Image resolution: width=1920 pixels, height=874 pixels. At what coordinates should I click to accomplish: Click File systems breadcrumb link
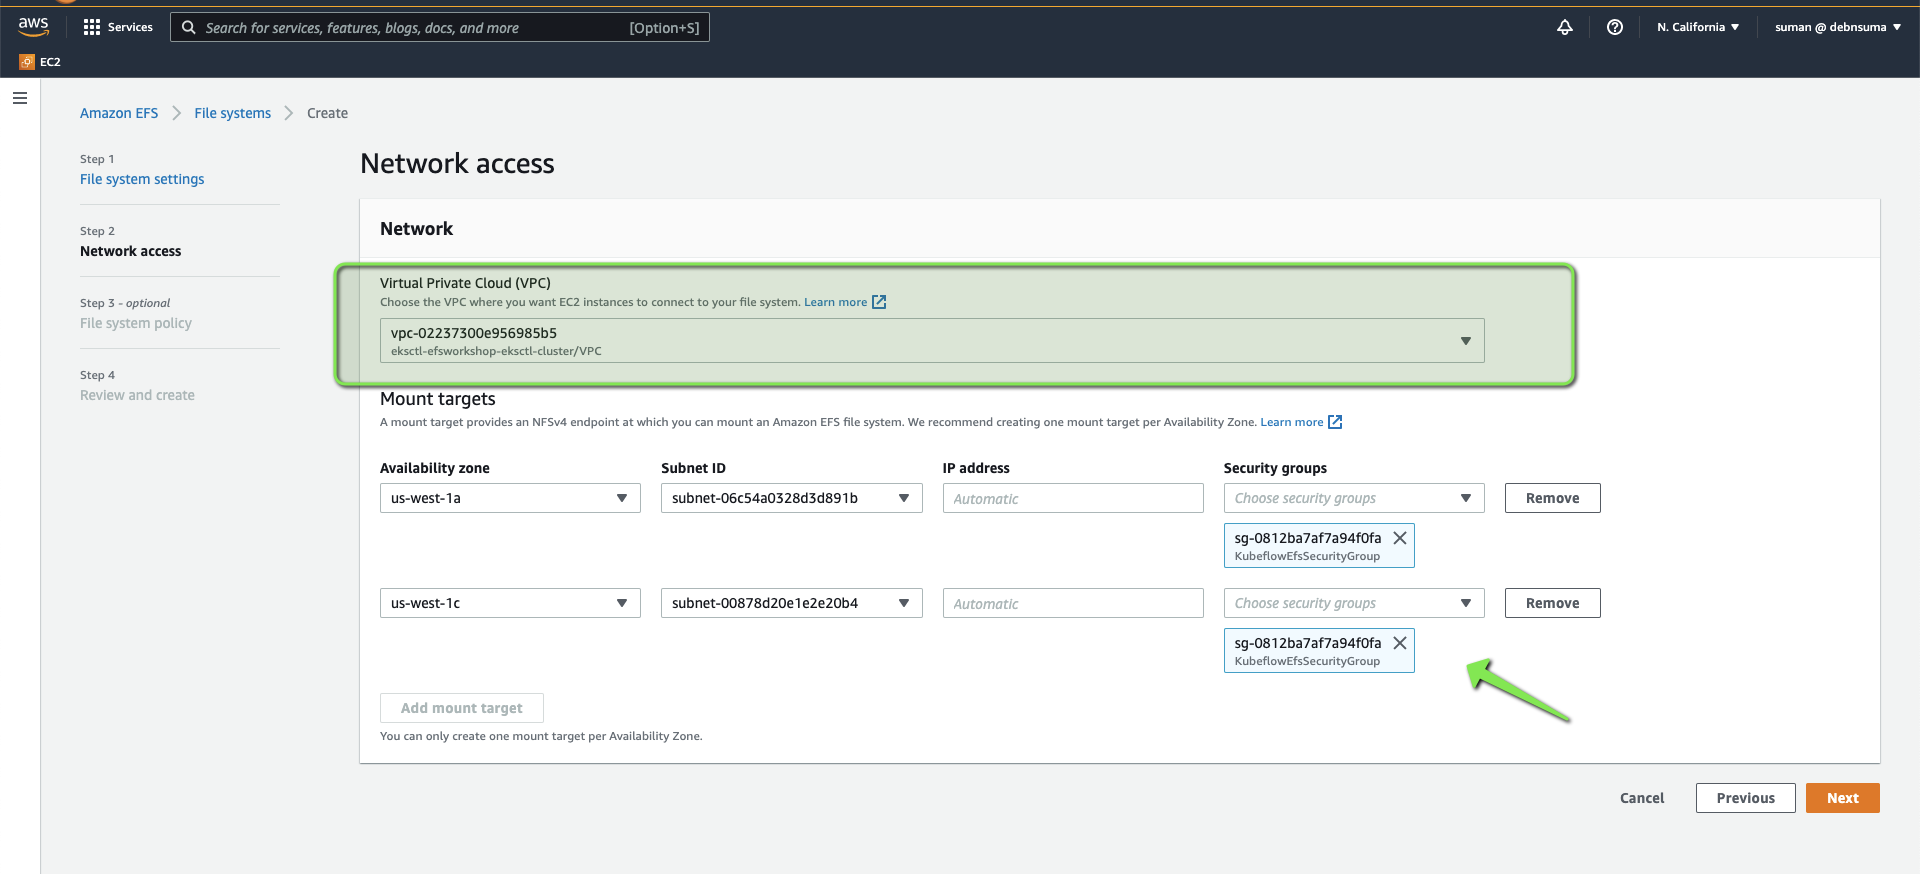(x=233, y=113)
